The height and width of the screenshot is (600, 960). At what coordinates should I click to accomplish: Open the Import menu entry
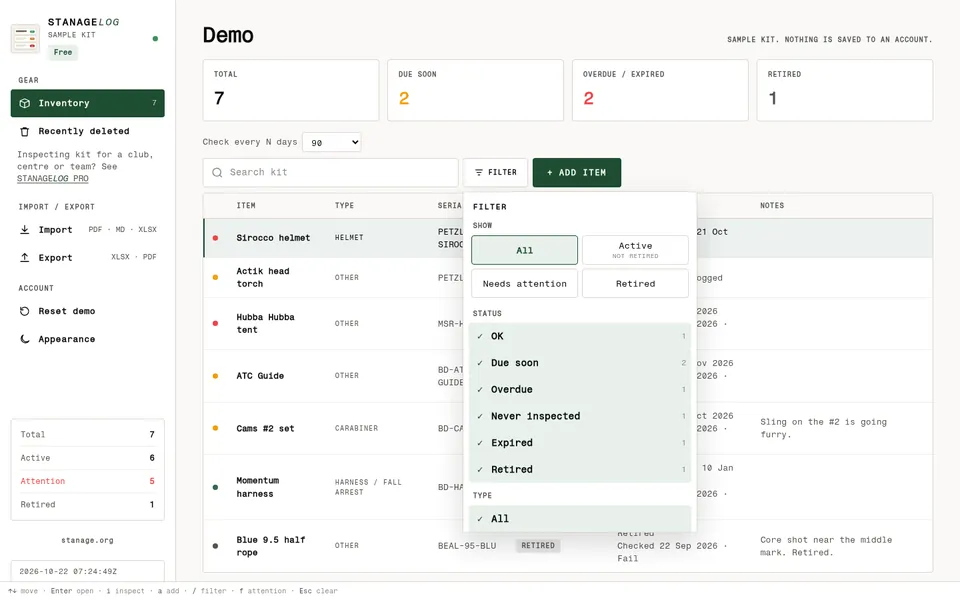pos(88,230)
